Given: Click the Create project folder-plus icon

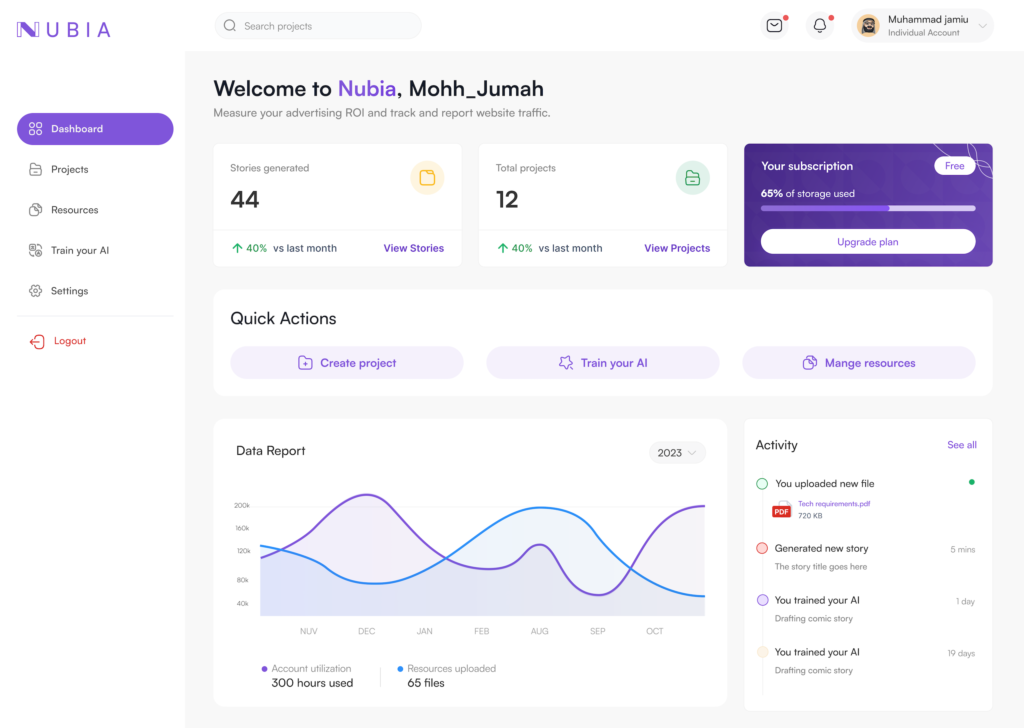Looking at the screenshot, I should pyautogui.click(x=305, y=362).
